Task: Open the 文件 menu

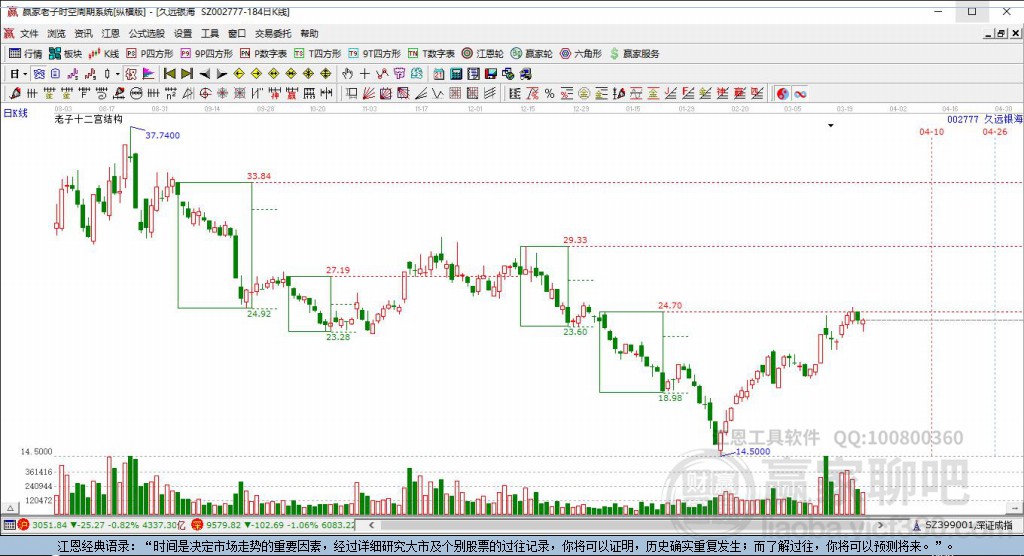Action: pyautogui.click(x=29, y=33)
